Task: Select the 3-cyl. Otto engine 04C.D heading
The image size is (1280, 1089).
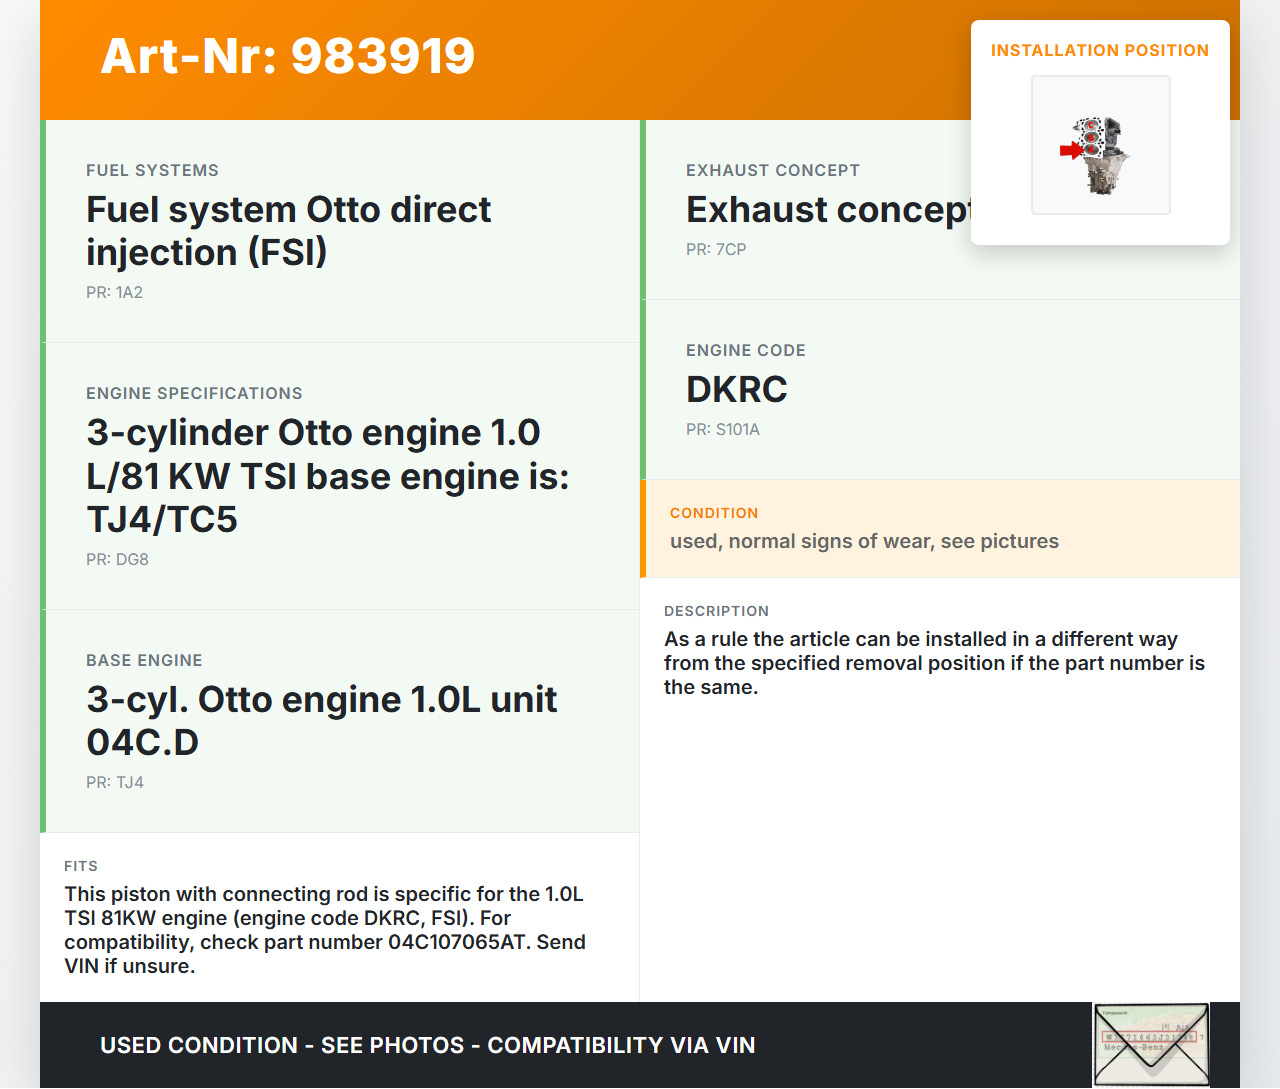Action: 321,720
